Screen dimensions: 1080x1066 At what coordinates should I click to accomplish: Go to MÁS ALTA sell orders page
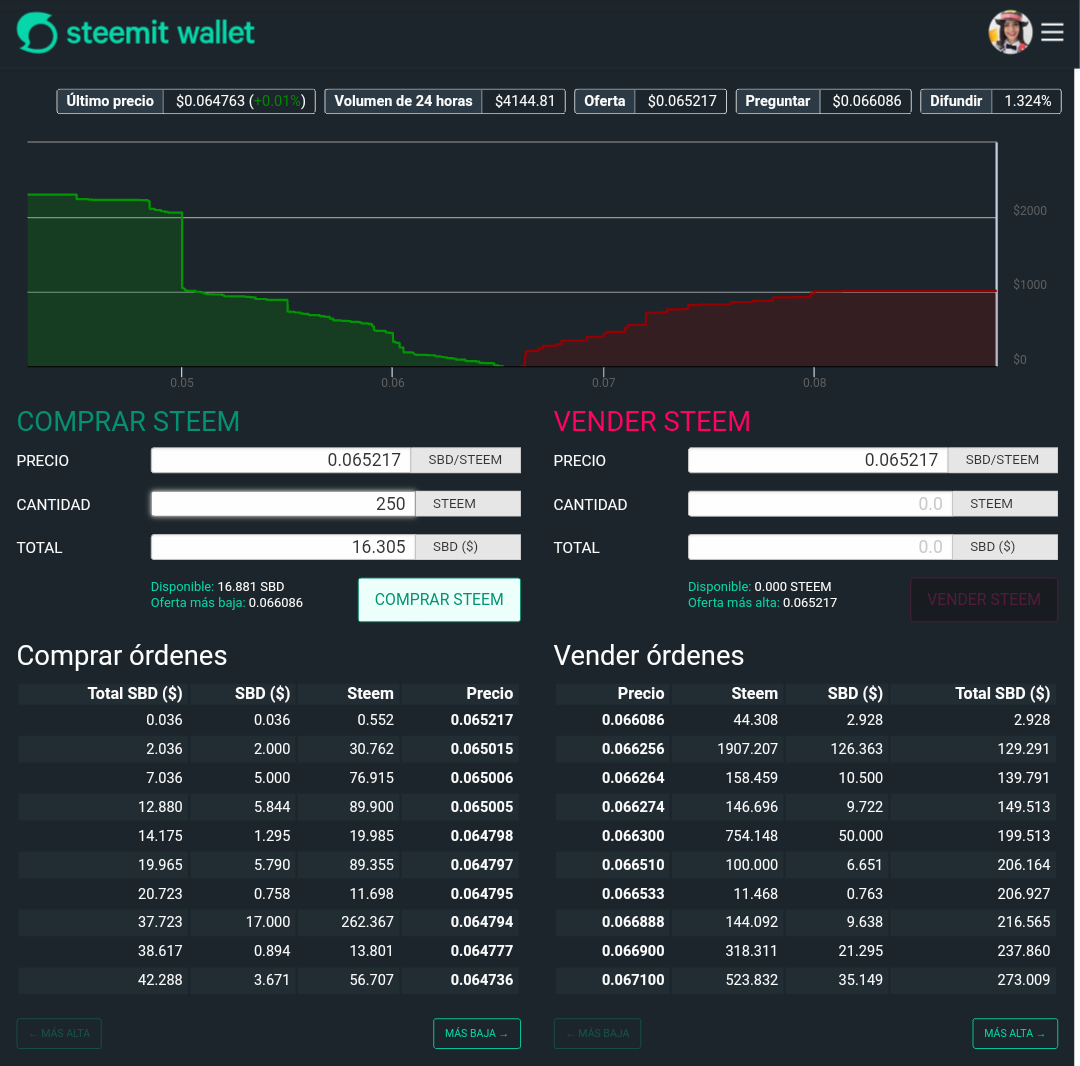(1015, 1033)
